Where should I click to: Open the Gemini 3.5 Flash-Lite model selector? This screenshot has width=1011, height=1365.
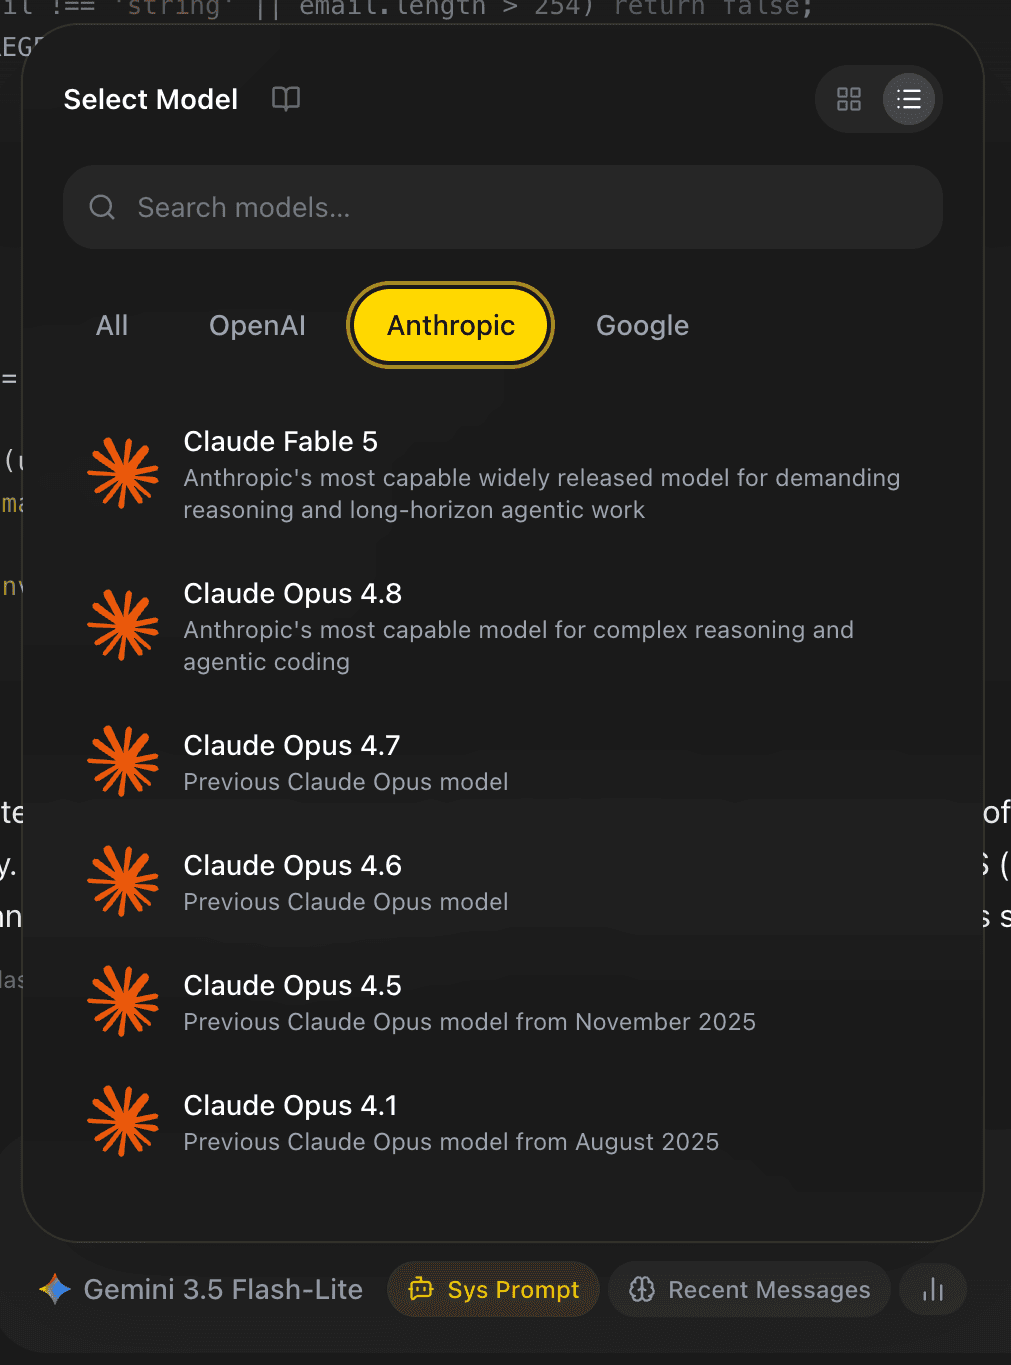tap(201, 1290)
